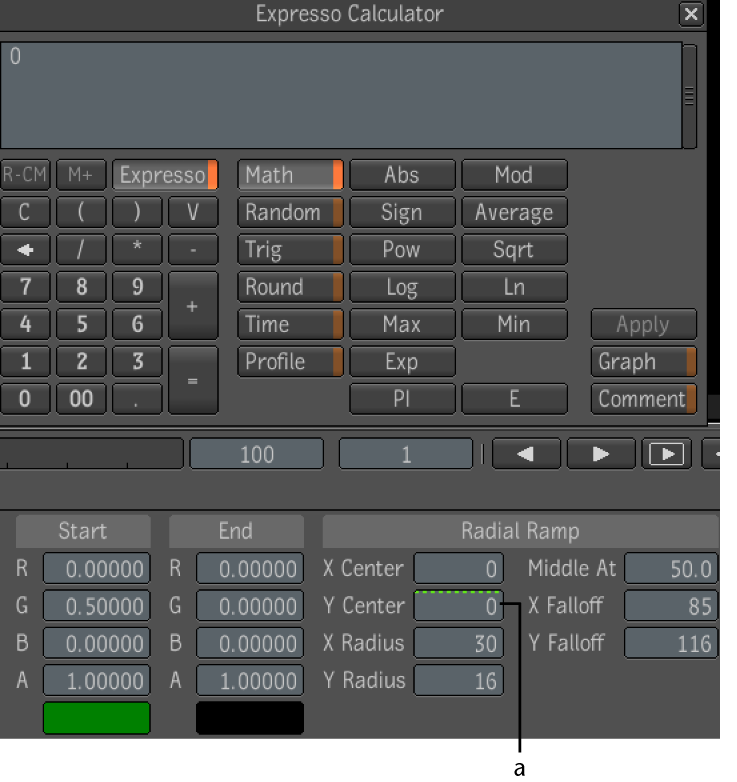
Task: Select the Trig function category
Action: pyautogui.click(x=290, y=249)
